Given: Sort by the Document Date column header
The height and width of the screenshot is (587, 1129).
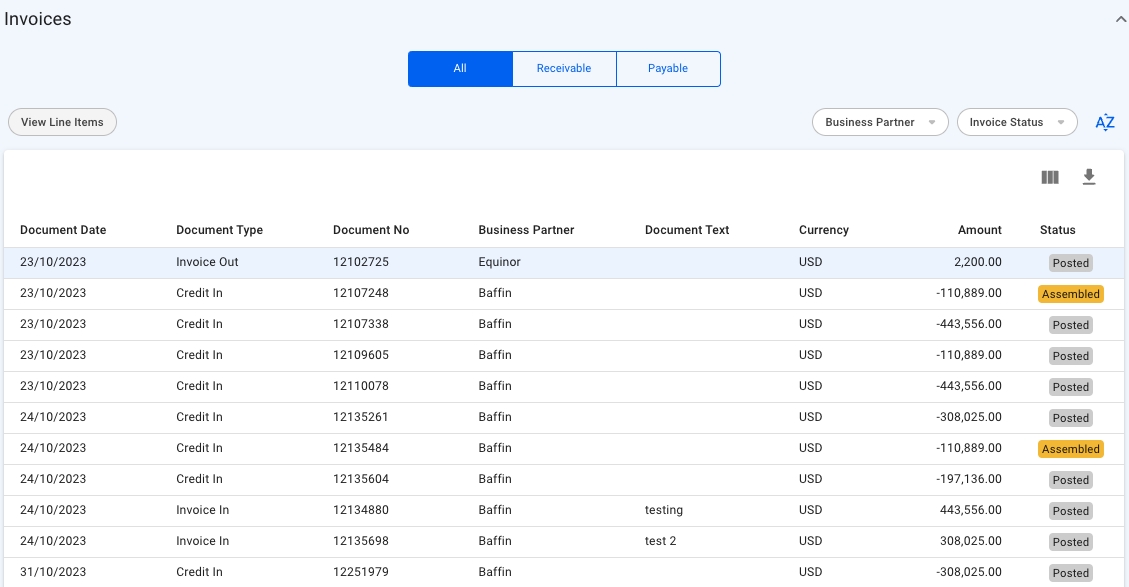Looking at the screenshot, I should pyautogui.click(x=63, y=230).
